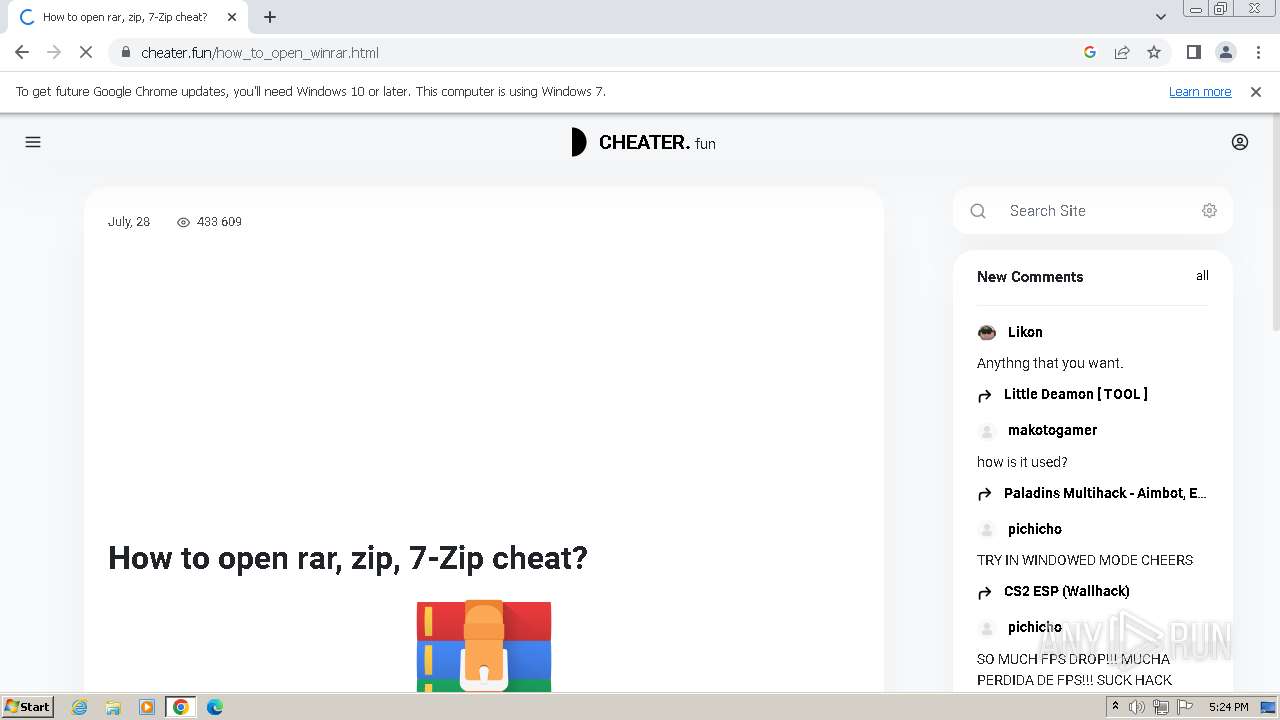Open Paladins Multihack - Aimbot link
This screenshot has height=720, width=1280.
[1105, 493]
